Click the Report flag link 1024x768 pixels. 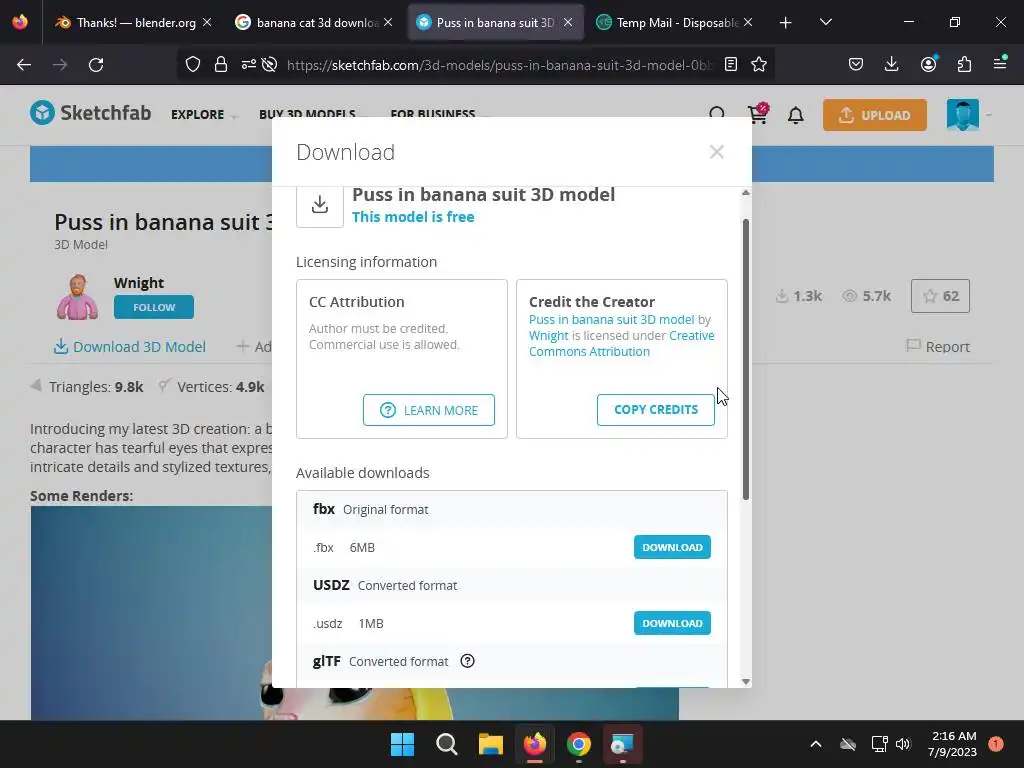tap(938, 346)
